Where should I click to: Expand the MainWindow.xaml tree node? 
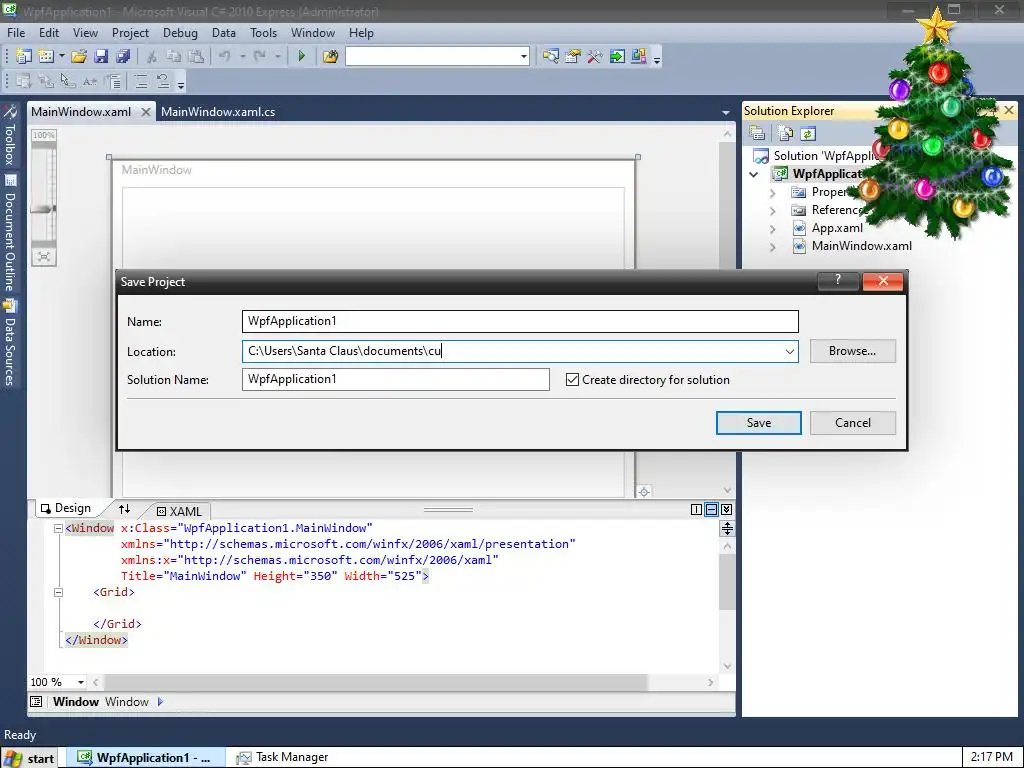click(x=773, y=247)
